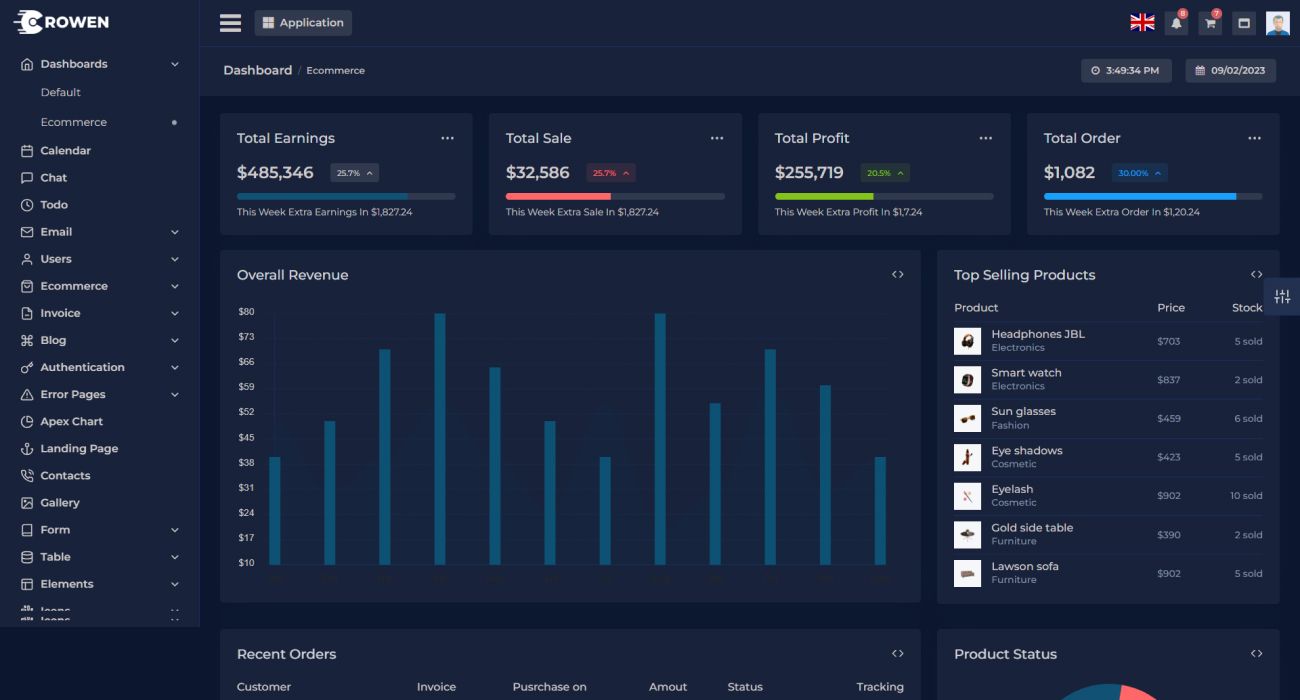Open Total Sale options menu
This screenshot has width=1300, height=700.
pos(717,138)
